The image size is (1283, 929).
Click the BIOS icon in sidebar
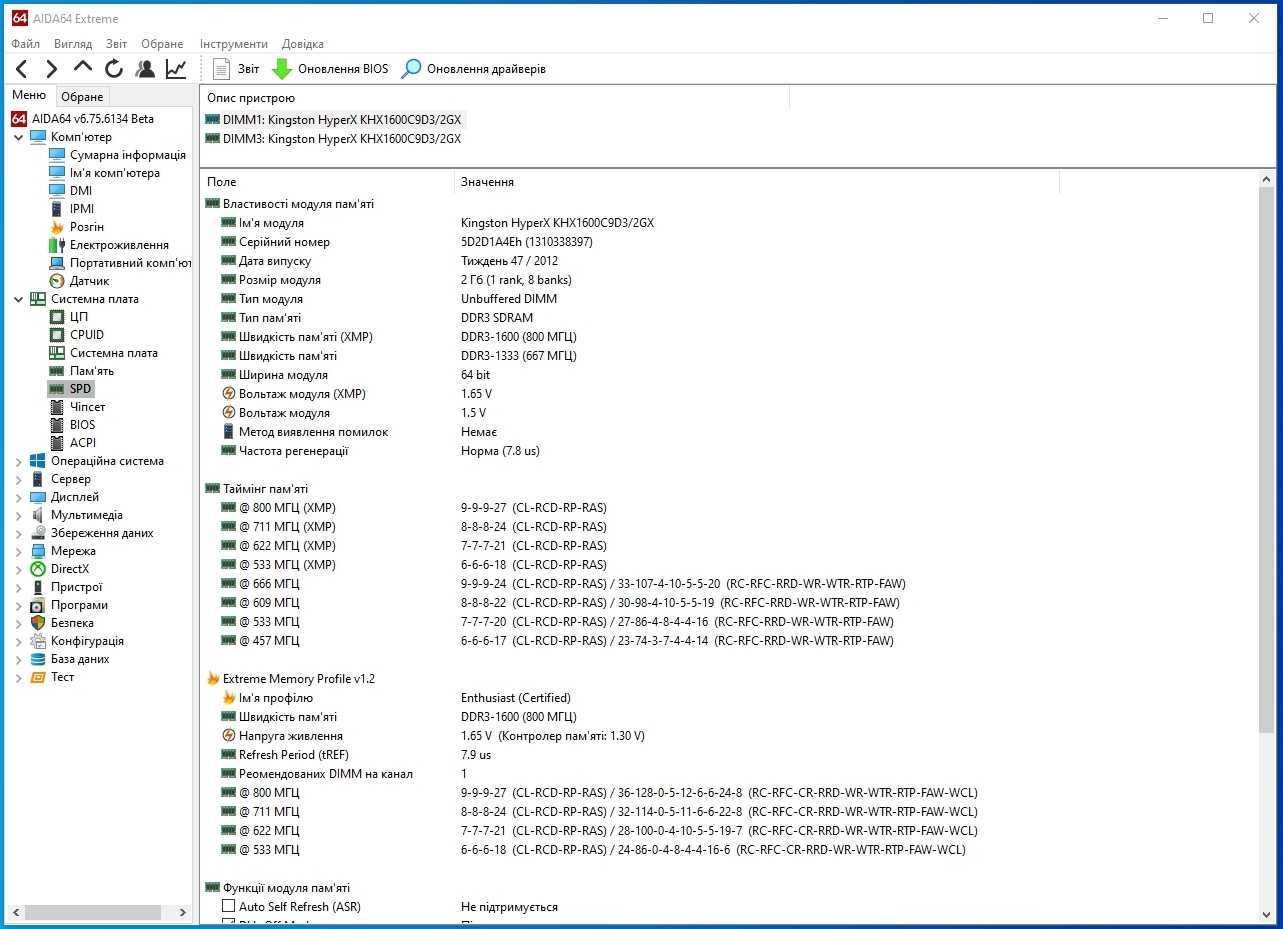coord(57,425)
